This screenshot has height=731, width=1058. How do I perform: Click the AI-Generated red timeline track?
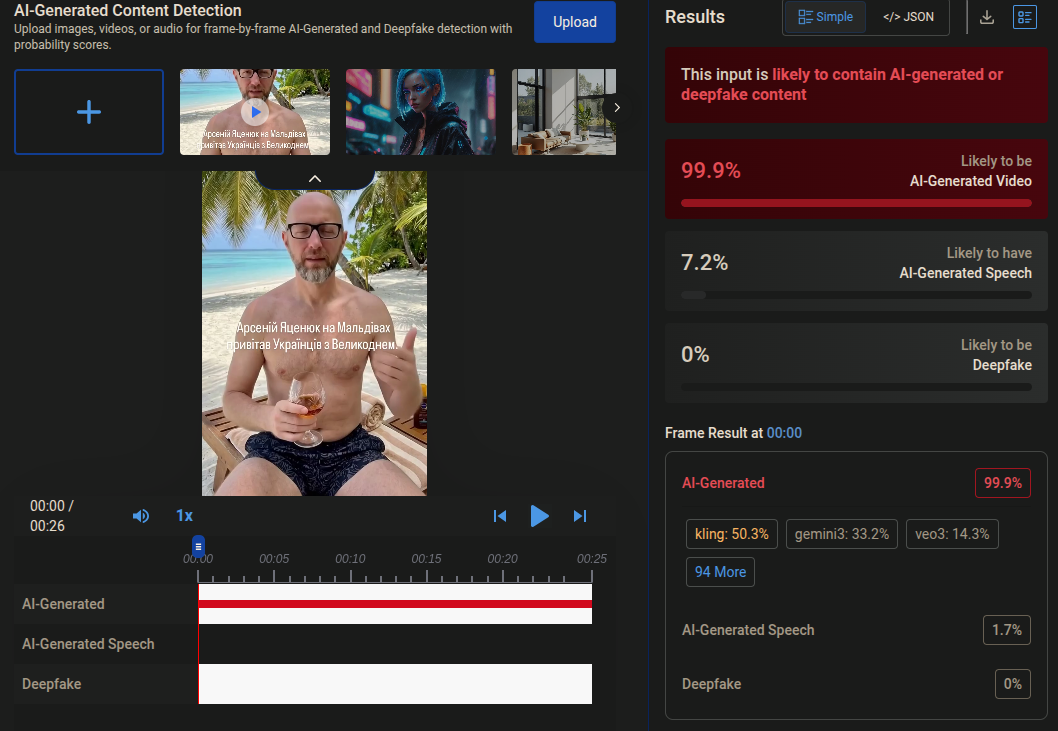tap(395, 604)
